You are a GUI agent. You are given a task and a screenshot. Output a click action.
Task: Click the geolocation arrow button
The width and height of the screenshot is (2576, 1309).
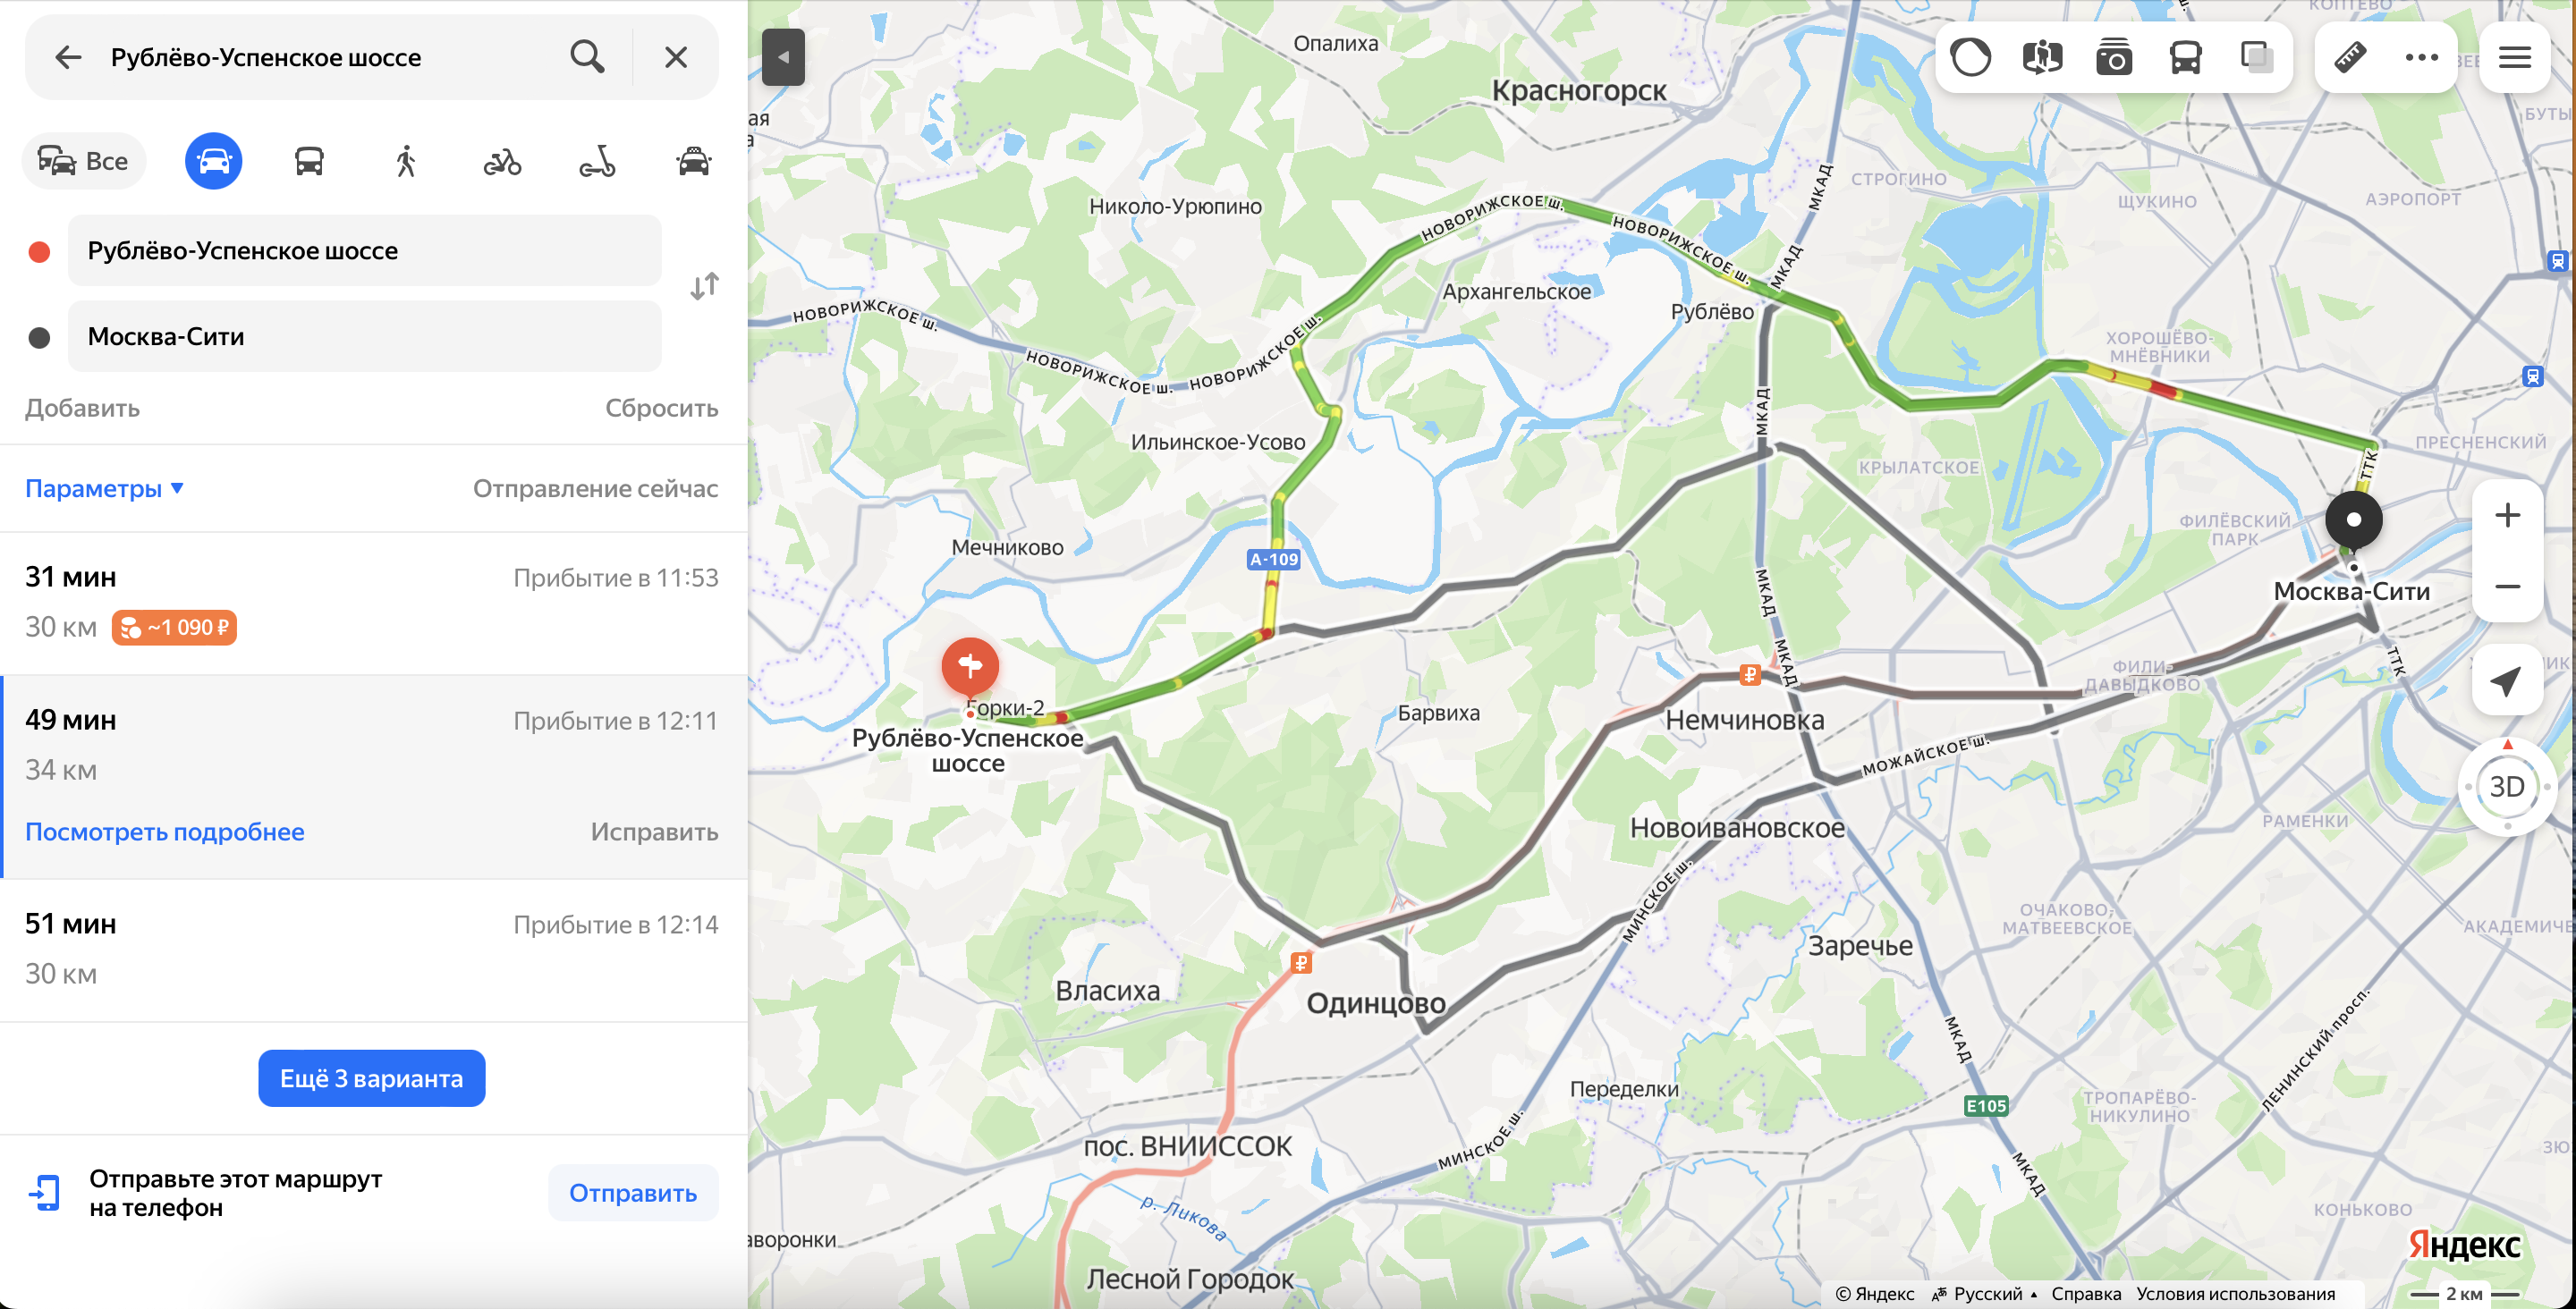click(2506, 681)
